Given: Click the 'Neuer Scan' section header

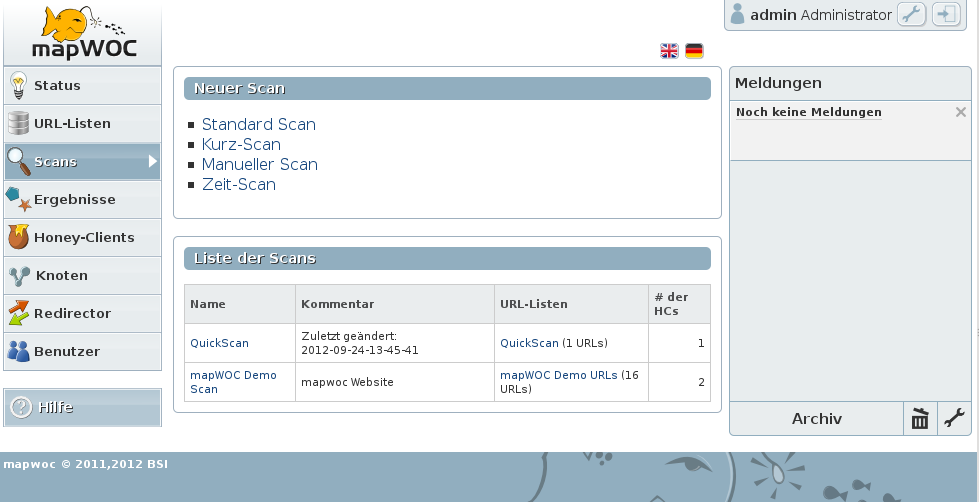Looking at the screenshot, I should 447,89.
